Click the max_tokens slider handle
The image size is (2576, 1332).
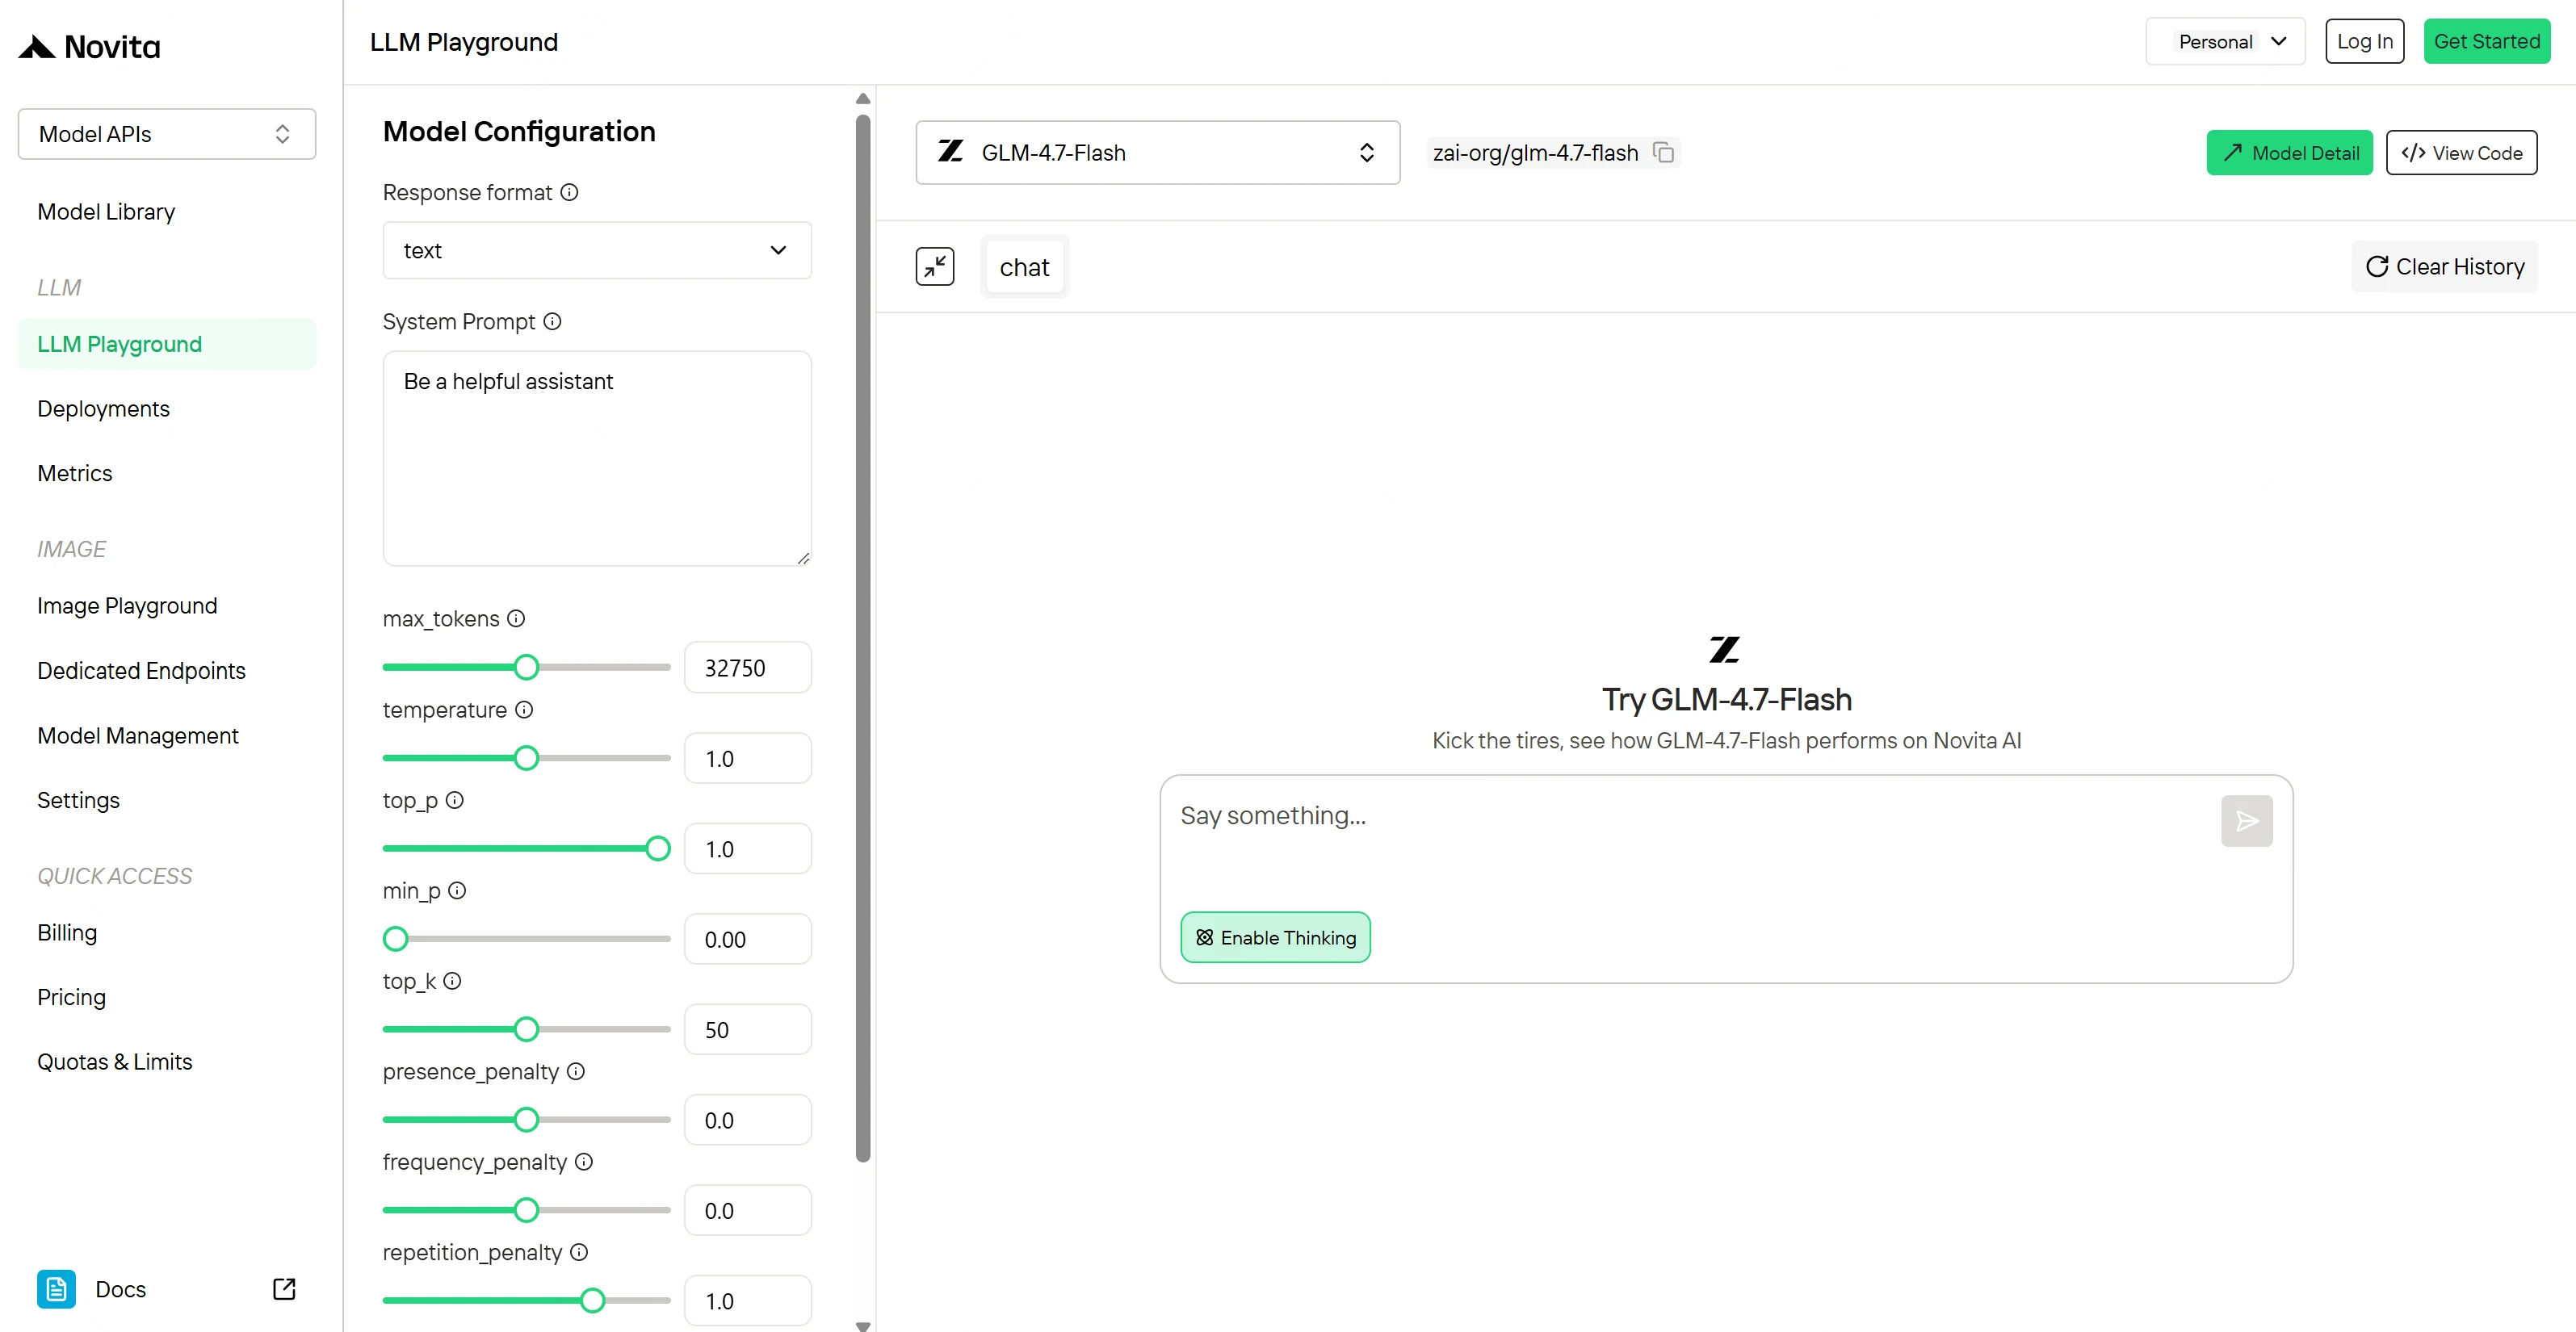pos(526,667)
